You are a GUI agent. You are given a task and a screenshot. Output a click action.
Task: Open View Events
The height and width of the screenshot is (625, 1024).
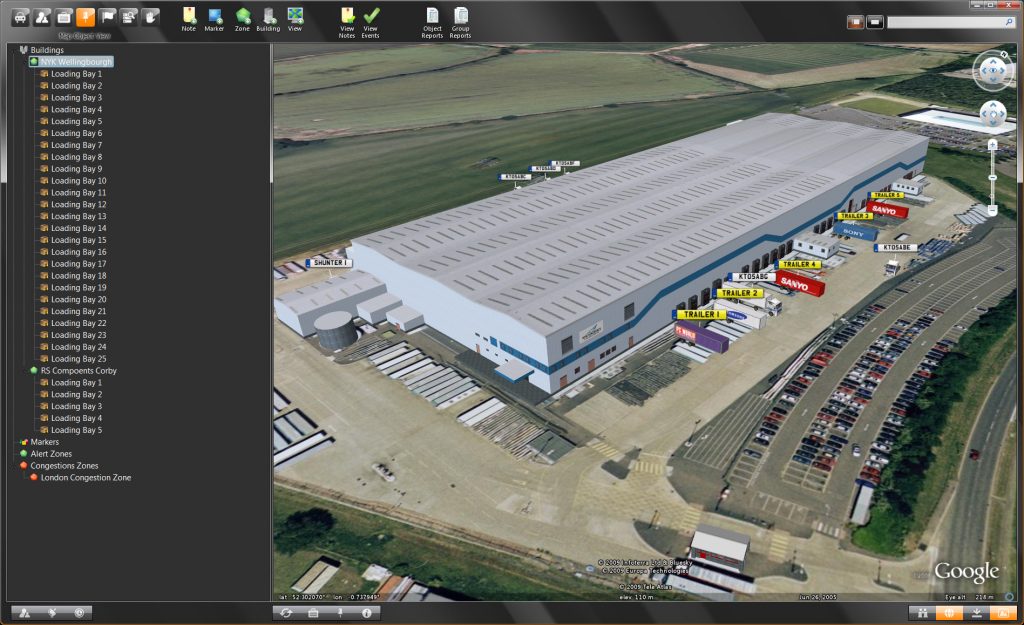pos(370,17)
